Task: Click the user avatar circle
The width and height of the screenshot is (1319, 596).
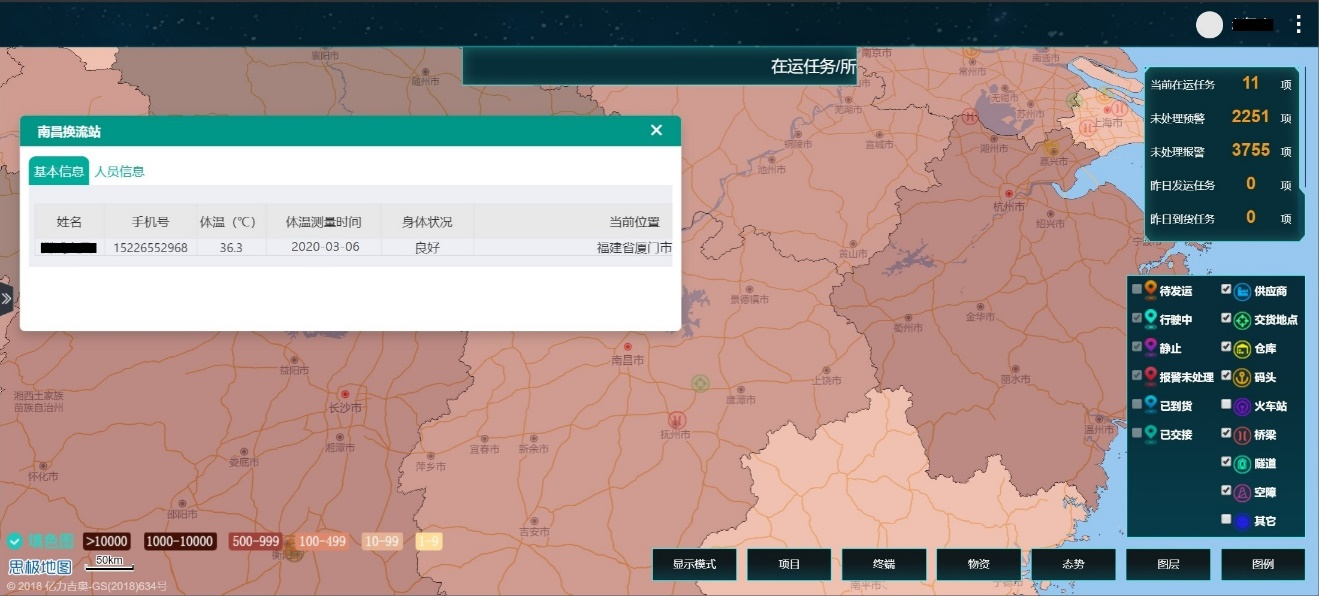Action: [x=1209, y=25]
